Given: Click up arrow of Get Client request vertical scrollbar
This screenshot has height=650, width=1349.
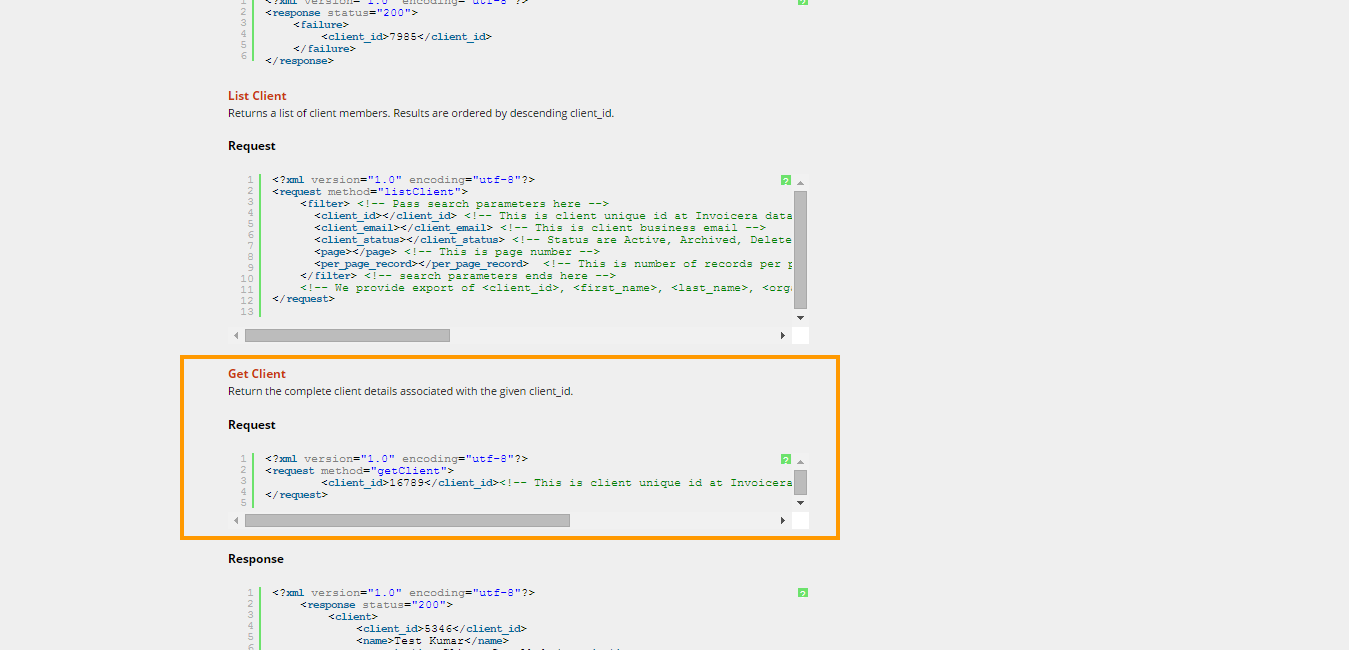Looking at the screenshot, I should (801, 462).
